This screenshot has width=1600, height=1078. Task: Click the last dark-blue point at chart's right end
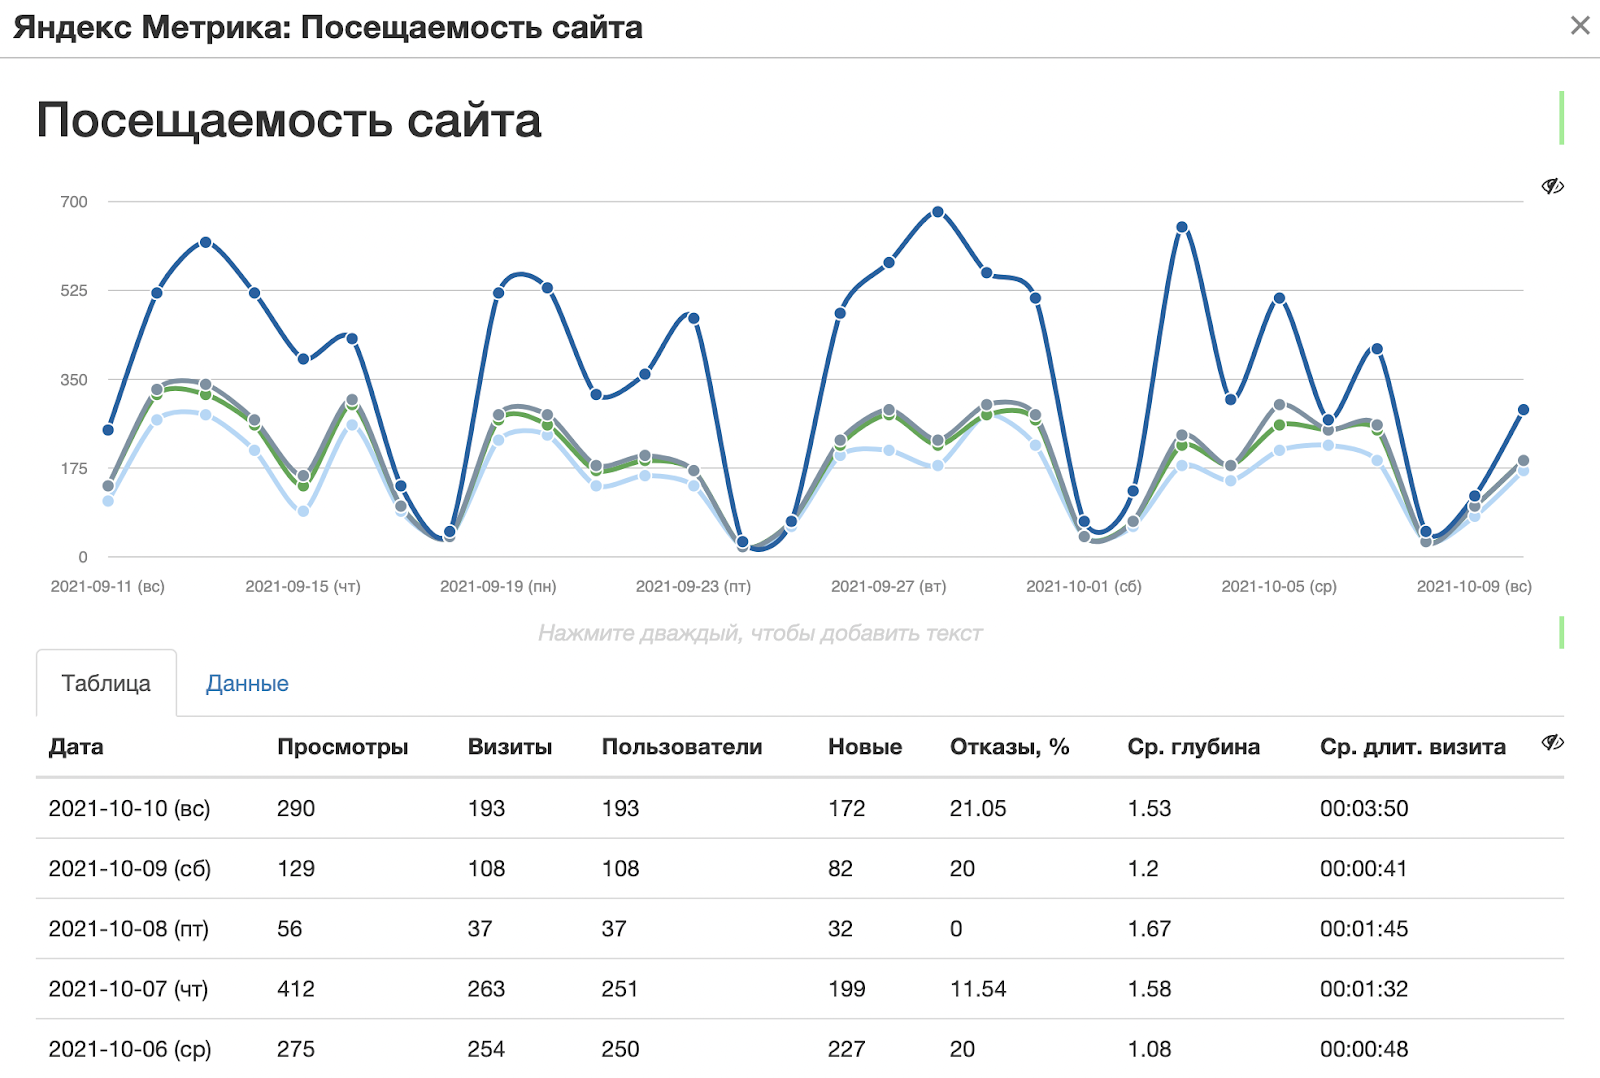(1523, 410)
